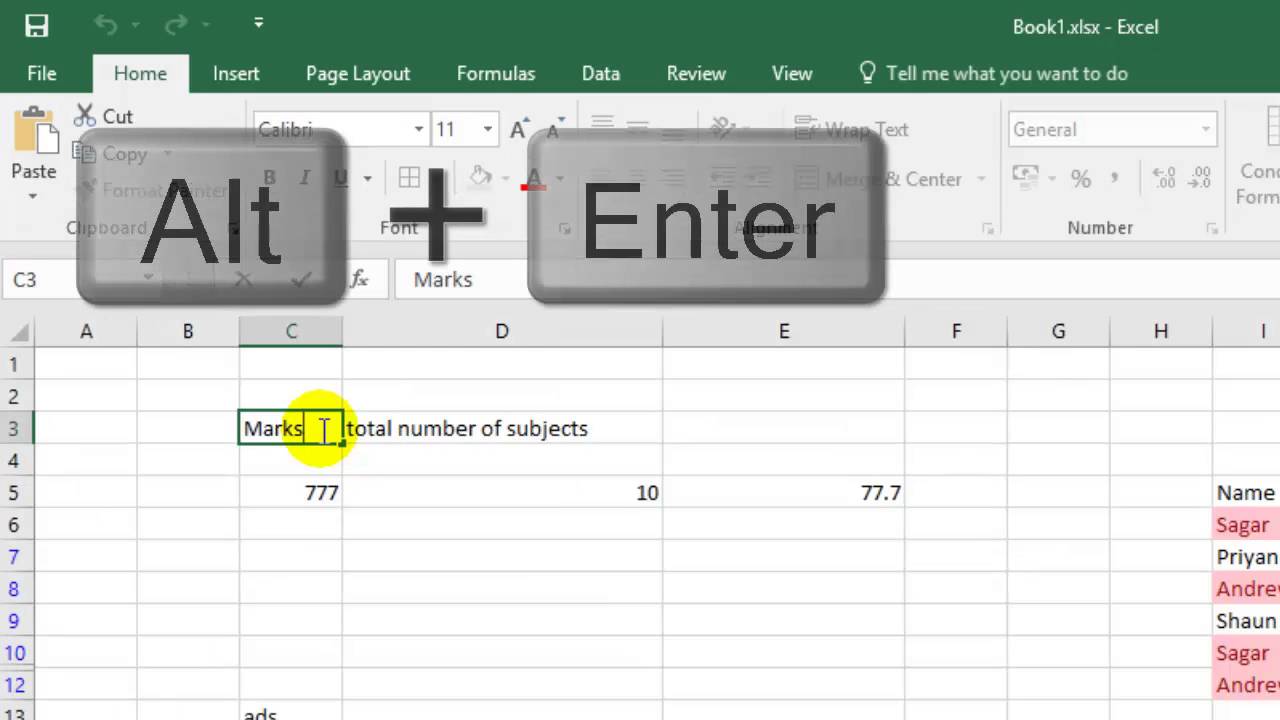Toggle Wrap Text for the cell

tap(851, 129)
